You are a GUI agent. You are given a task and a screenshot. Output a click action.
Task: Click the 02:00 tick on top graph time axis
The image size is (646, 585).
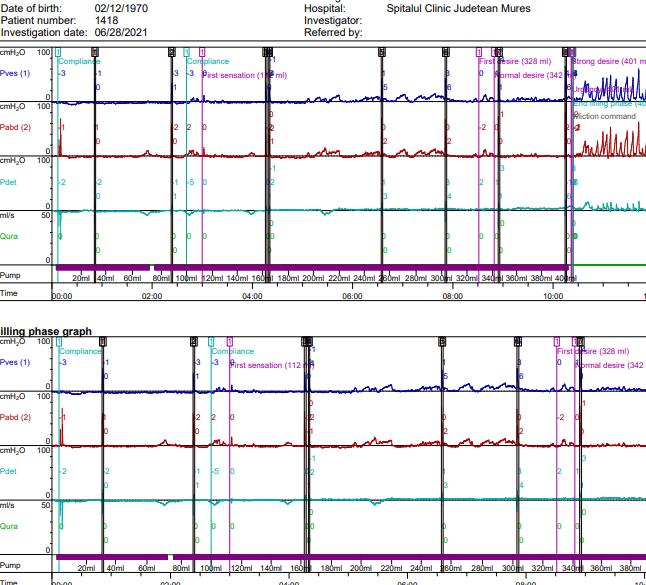152,296
